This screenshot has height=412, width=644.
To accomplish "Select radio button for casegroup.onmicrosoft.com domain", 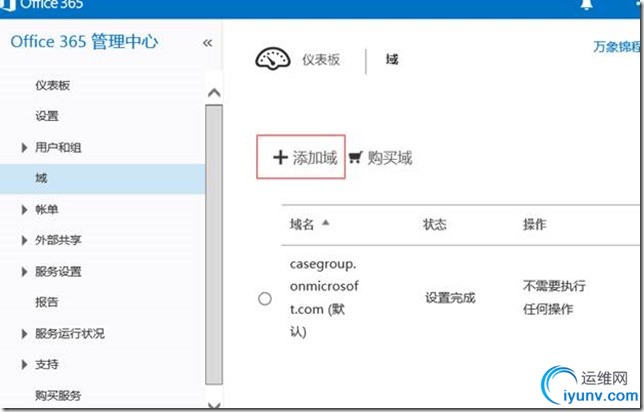I will (x=265, y=298).
